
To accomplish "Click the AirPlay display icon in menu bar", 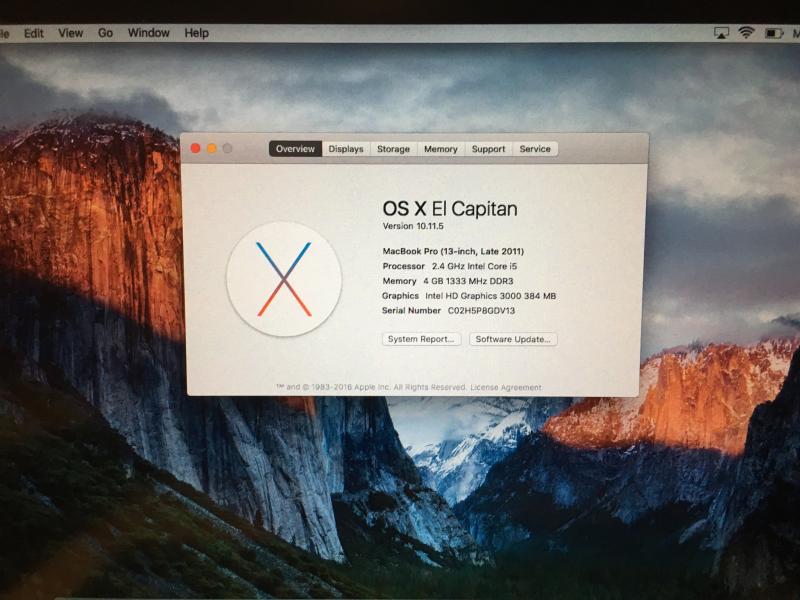I will pyautogui.click(x=721, y=34).
